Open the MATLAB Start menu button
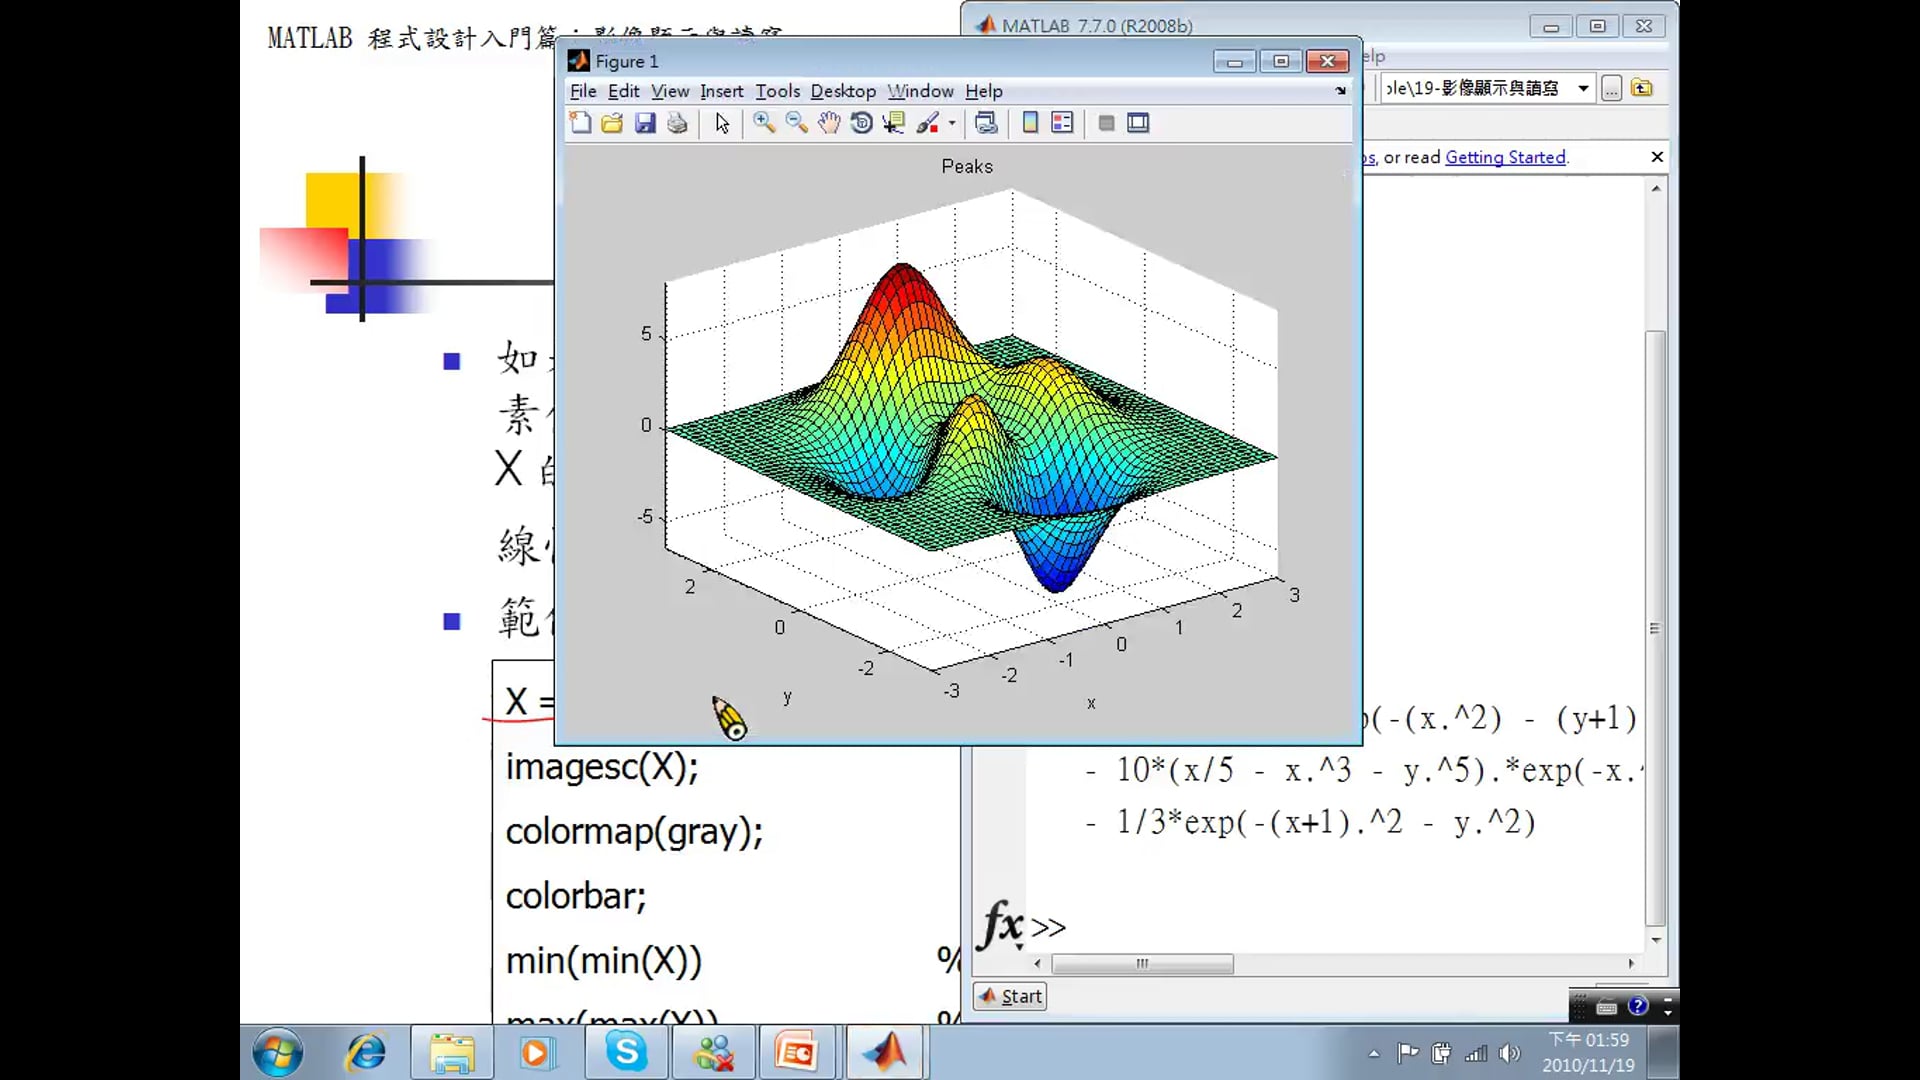Screen dimensions: 1920x1080 (1010, 996)
